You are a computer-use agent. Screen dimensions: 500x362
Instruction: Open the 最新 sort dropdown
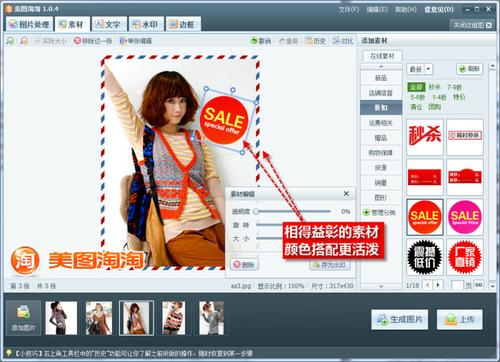coord(419,69)
